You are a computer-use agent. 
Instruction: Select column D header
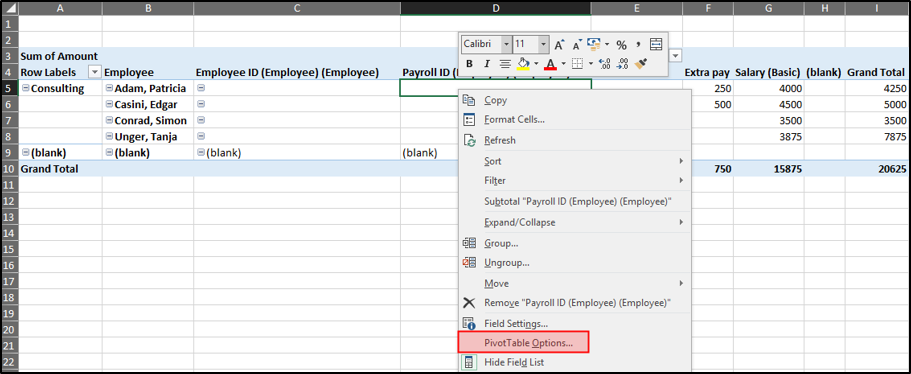pos(496,8)
